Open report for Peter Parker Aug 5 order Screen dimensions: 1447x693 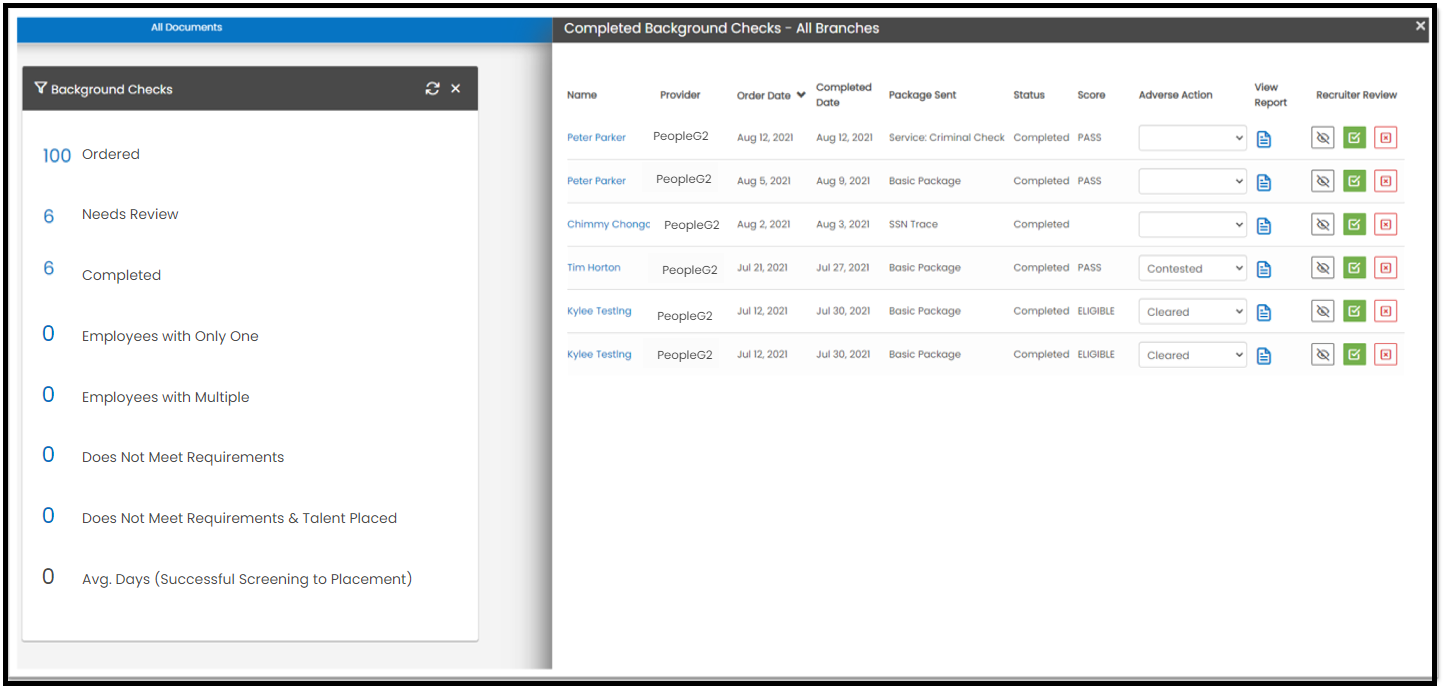(1263, 182)
